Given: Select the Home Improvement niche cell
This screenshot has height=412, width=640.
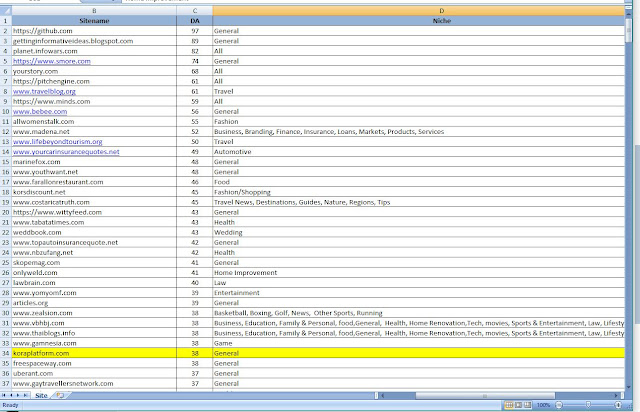Looking at the screenshot, I should point(418,272).
